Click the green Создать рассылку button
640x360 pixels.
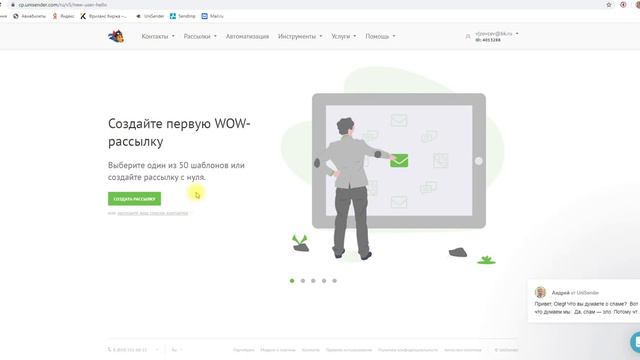click(x=134, y=199)
